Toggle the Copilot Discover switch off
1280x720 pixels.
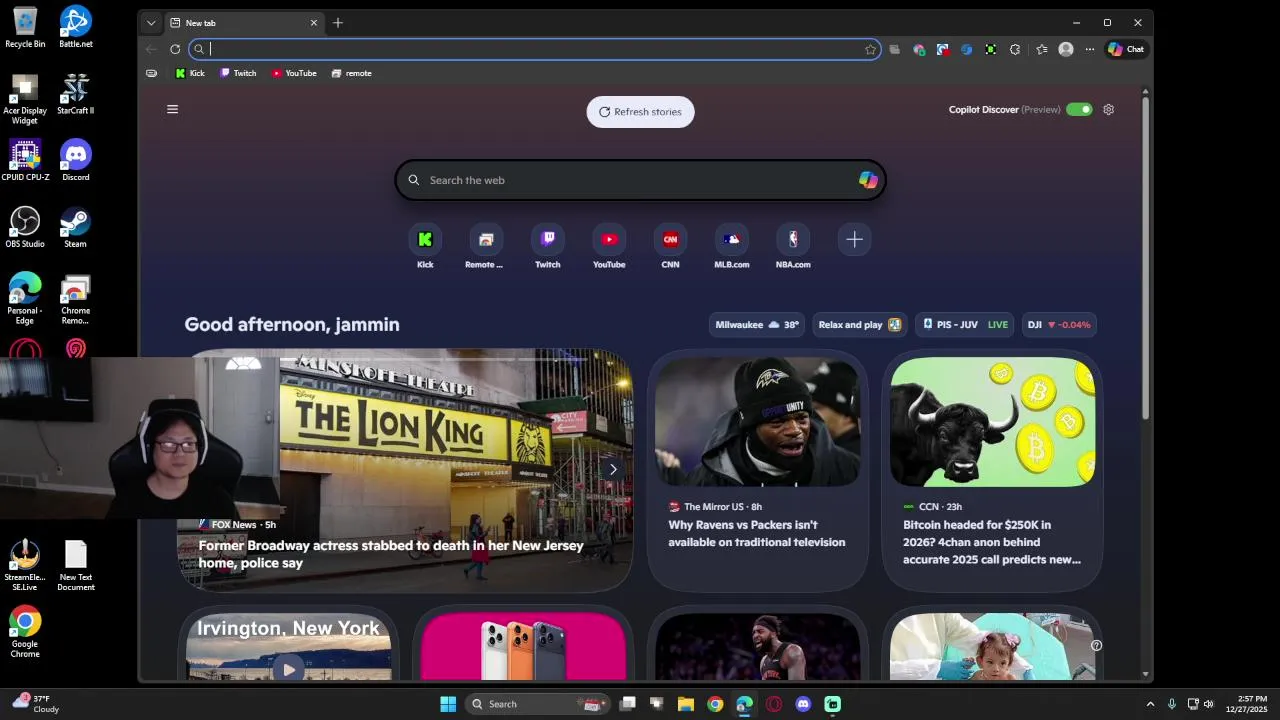(x=1079, y=110)
